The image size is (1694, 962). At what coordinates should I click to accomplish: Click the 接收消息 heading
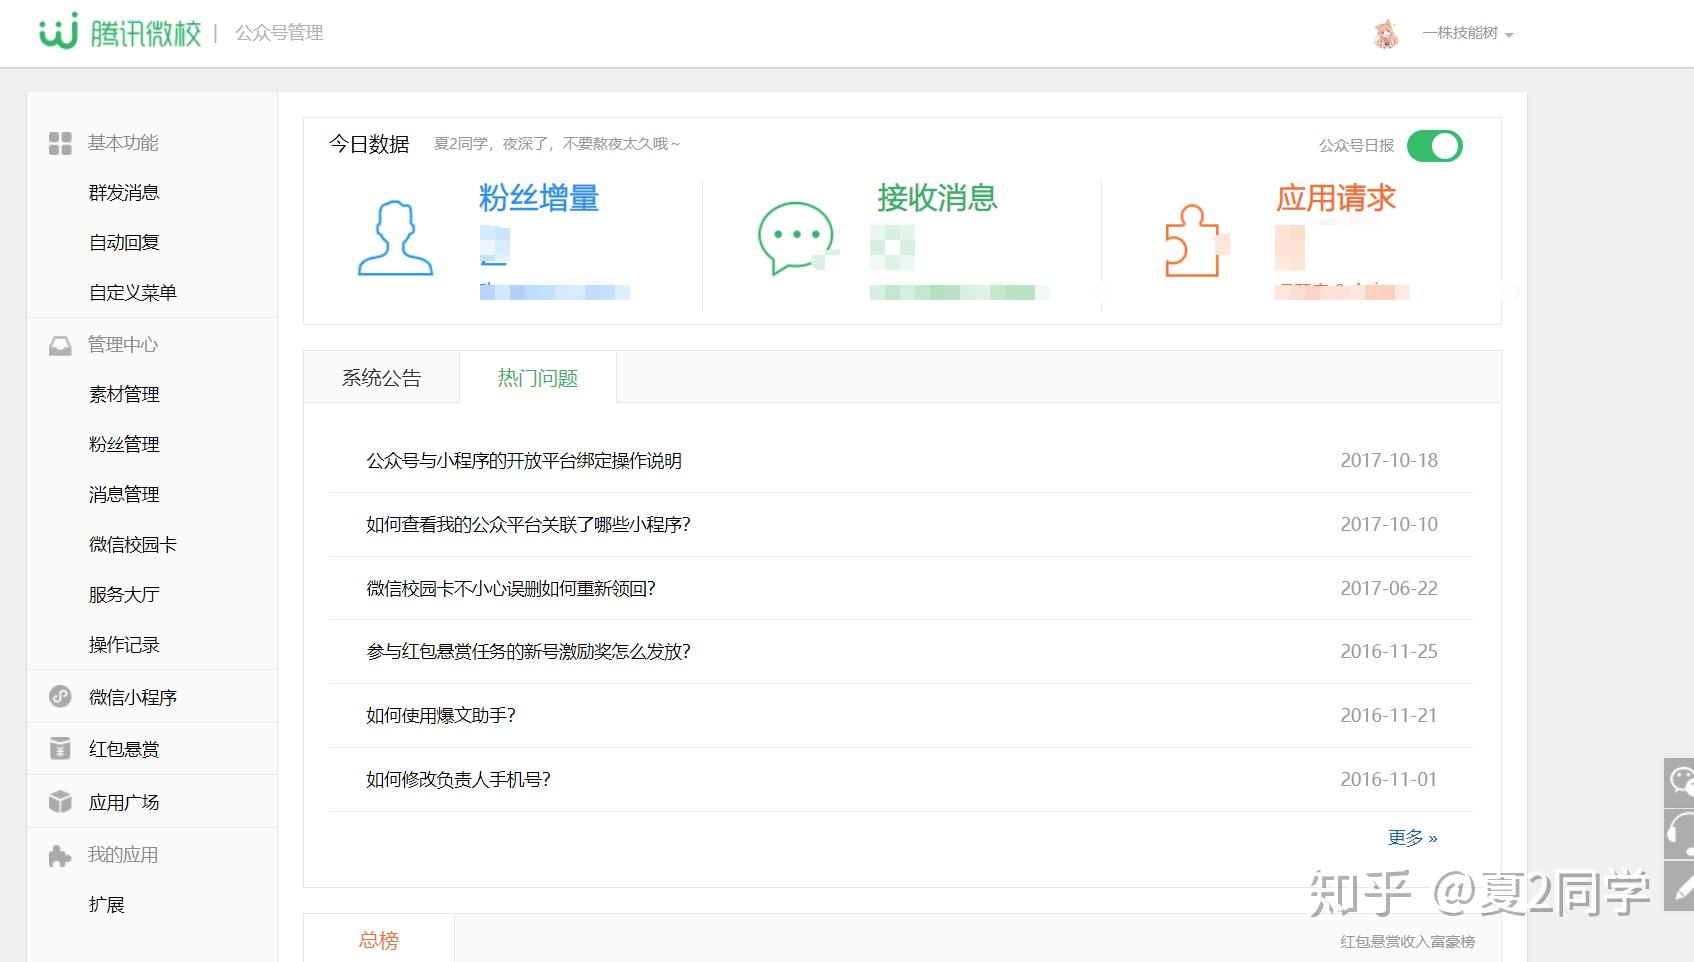[x=938, y=198]
